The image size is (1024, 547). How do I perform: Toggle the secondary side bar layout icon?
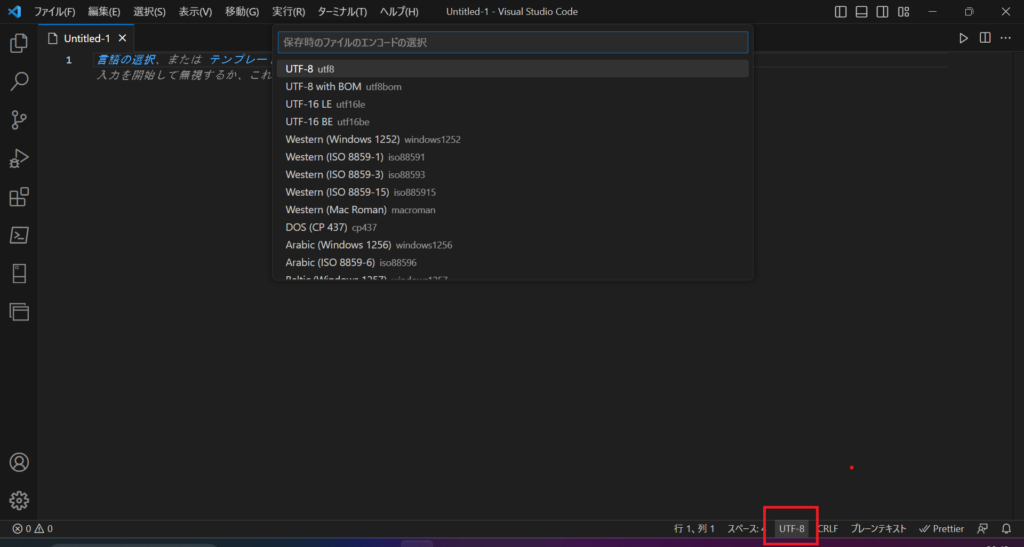882,12
